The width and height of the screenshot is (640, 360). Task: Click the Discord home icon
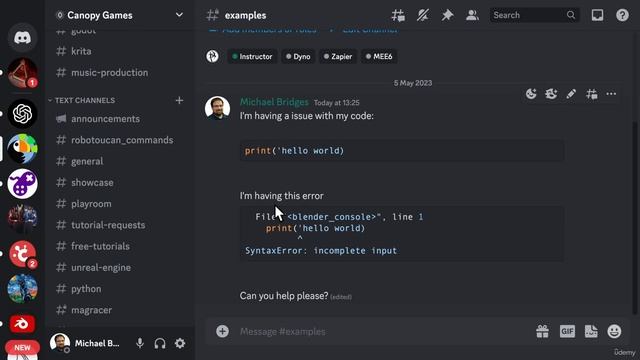(22, 38)
